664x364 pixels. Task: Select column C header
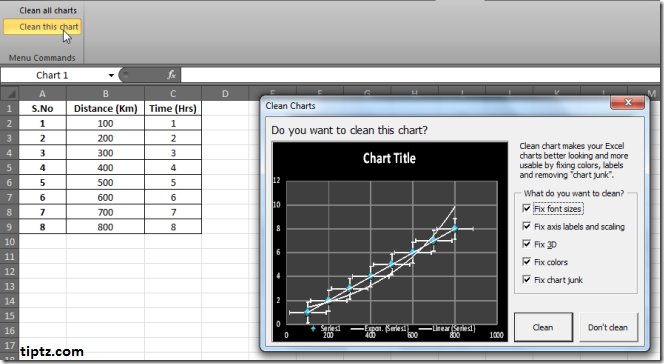173,94
